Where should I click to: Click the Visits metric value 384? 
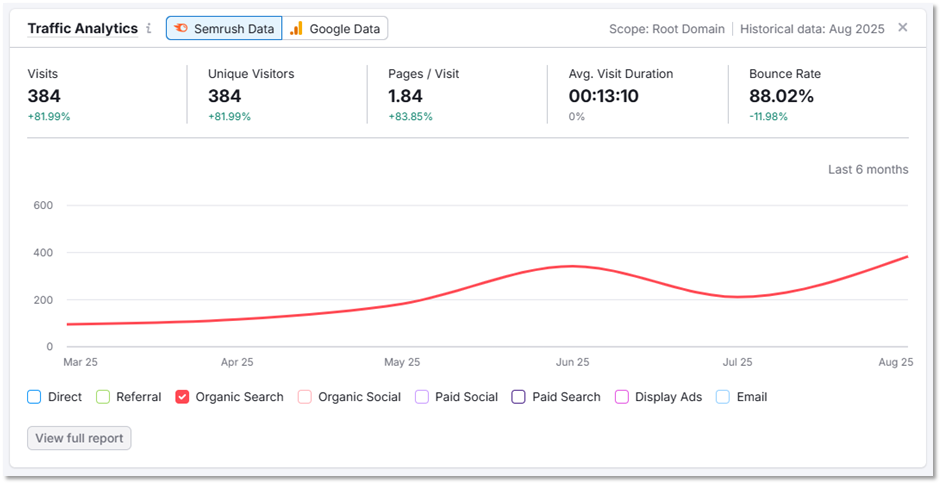click(44, 96)
